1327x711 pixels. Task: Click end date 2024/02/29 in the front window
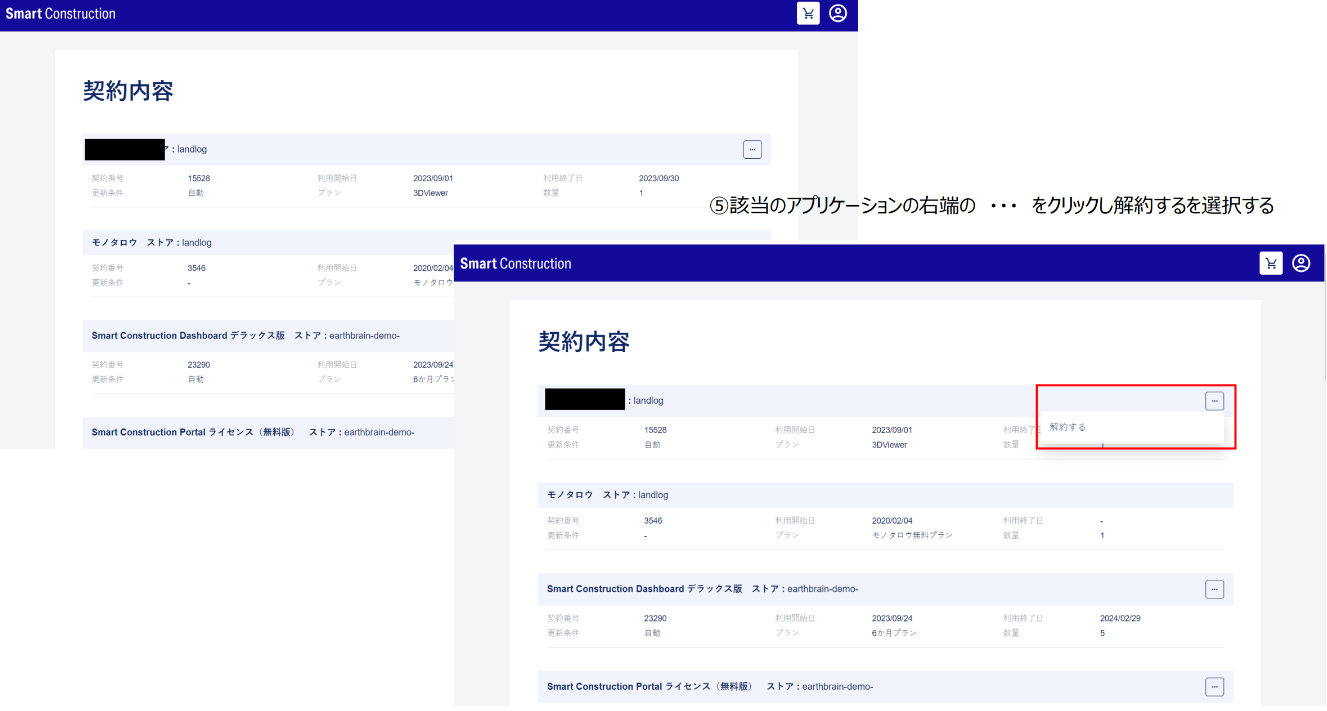pos(1120,618)
